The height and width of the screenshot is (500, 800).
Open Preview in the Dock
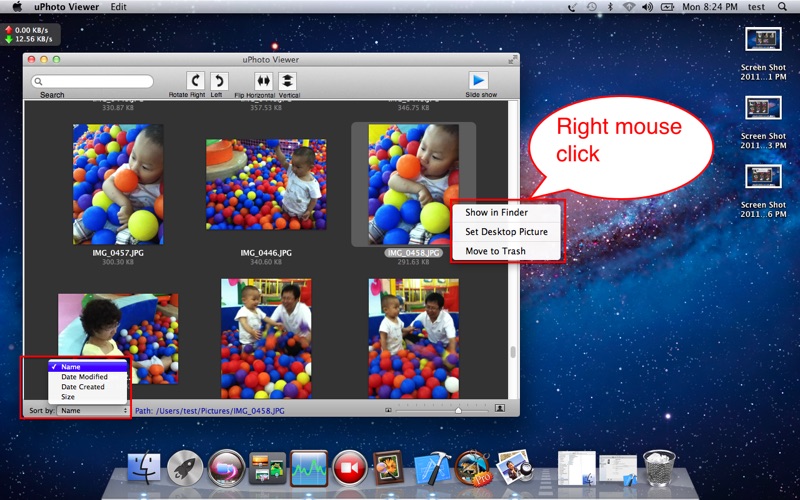(x=514, y=467)
